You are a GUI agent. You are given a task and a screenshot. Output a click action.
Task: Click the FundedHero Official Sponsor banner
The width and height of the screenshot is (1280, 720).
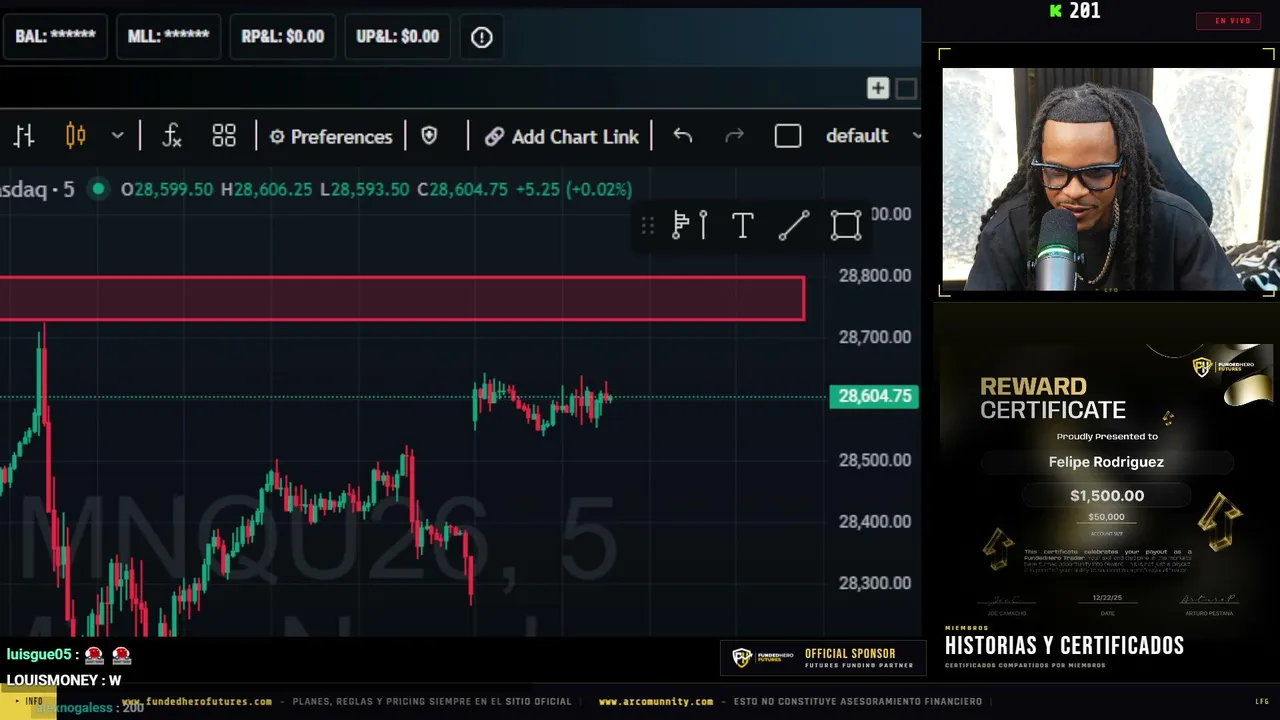coord(822,658)
